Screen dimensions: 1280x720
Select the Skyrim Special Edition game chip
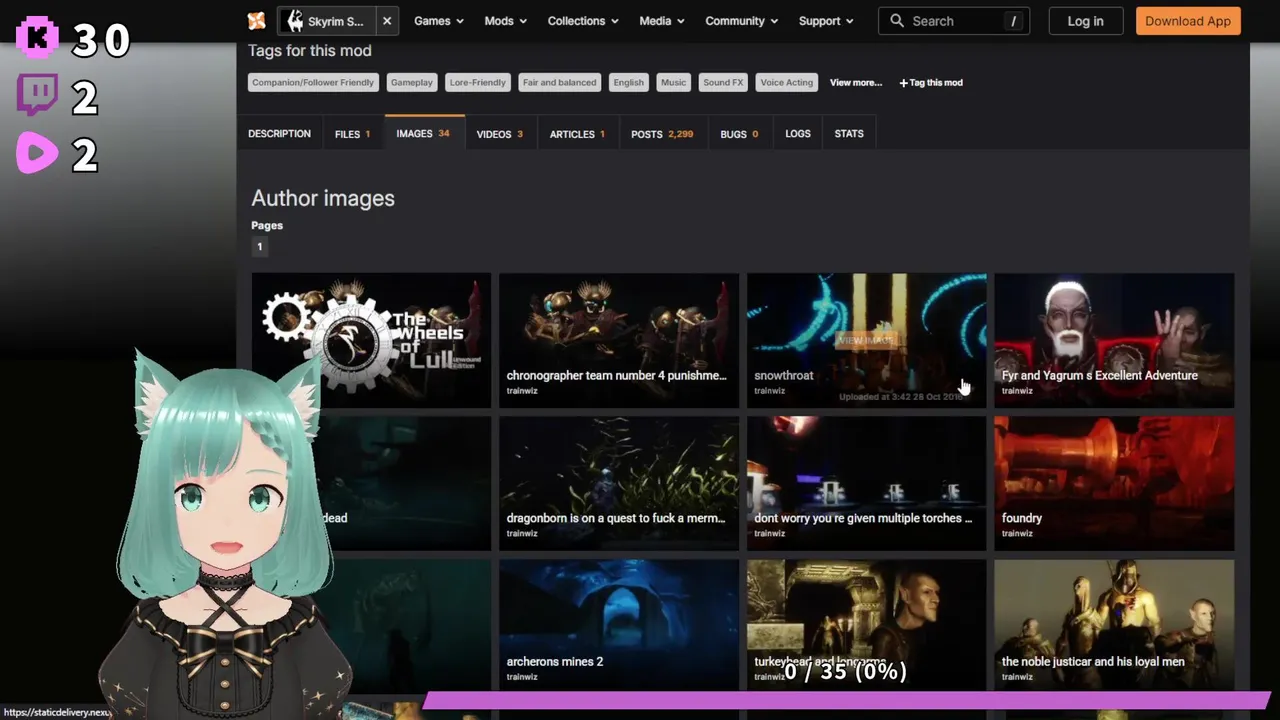[326, 21]
